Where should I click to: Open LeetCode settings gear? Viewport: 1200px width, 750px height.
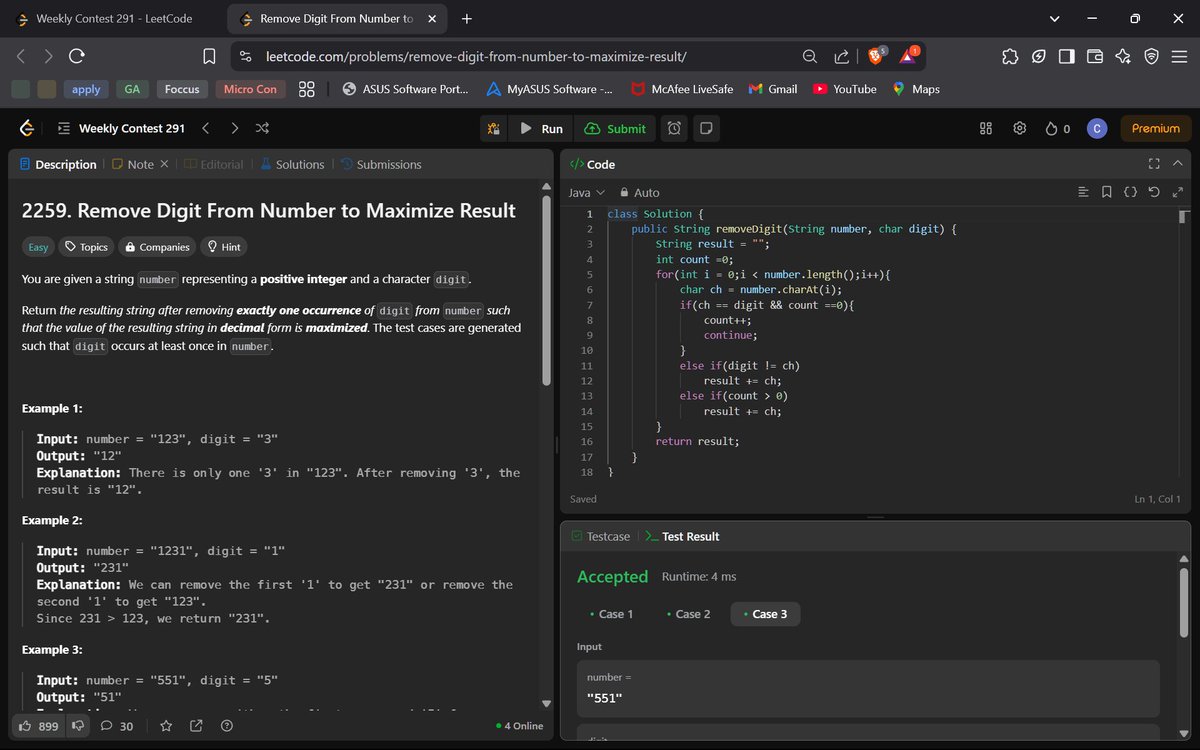coord(1020,128)
